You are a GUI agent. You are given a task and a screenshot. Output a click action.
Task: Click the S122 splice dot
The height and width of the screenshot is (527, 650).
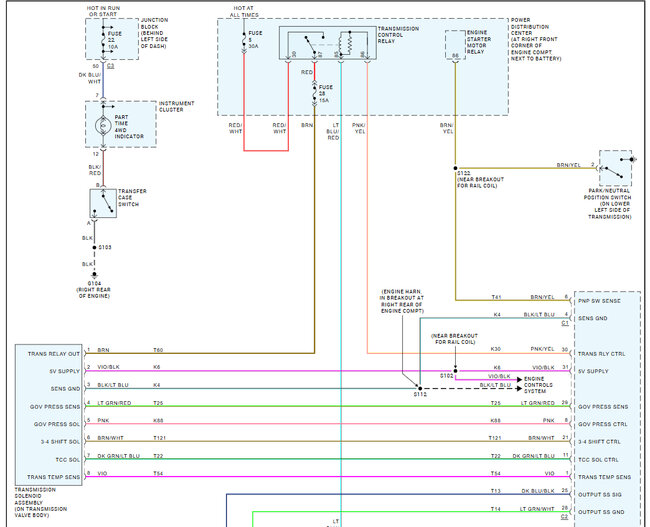[x=456, y=168]
